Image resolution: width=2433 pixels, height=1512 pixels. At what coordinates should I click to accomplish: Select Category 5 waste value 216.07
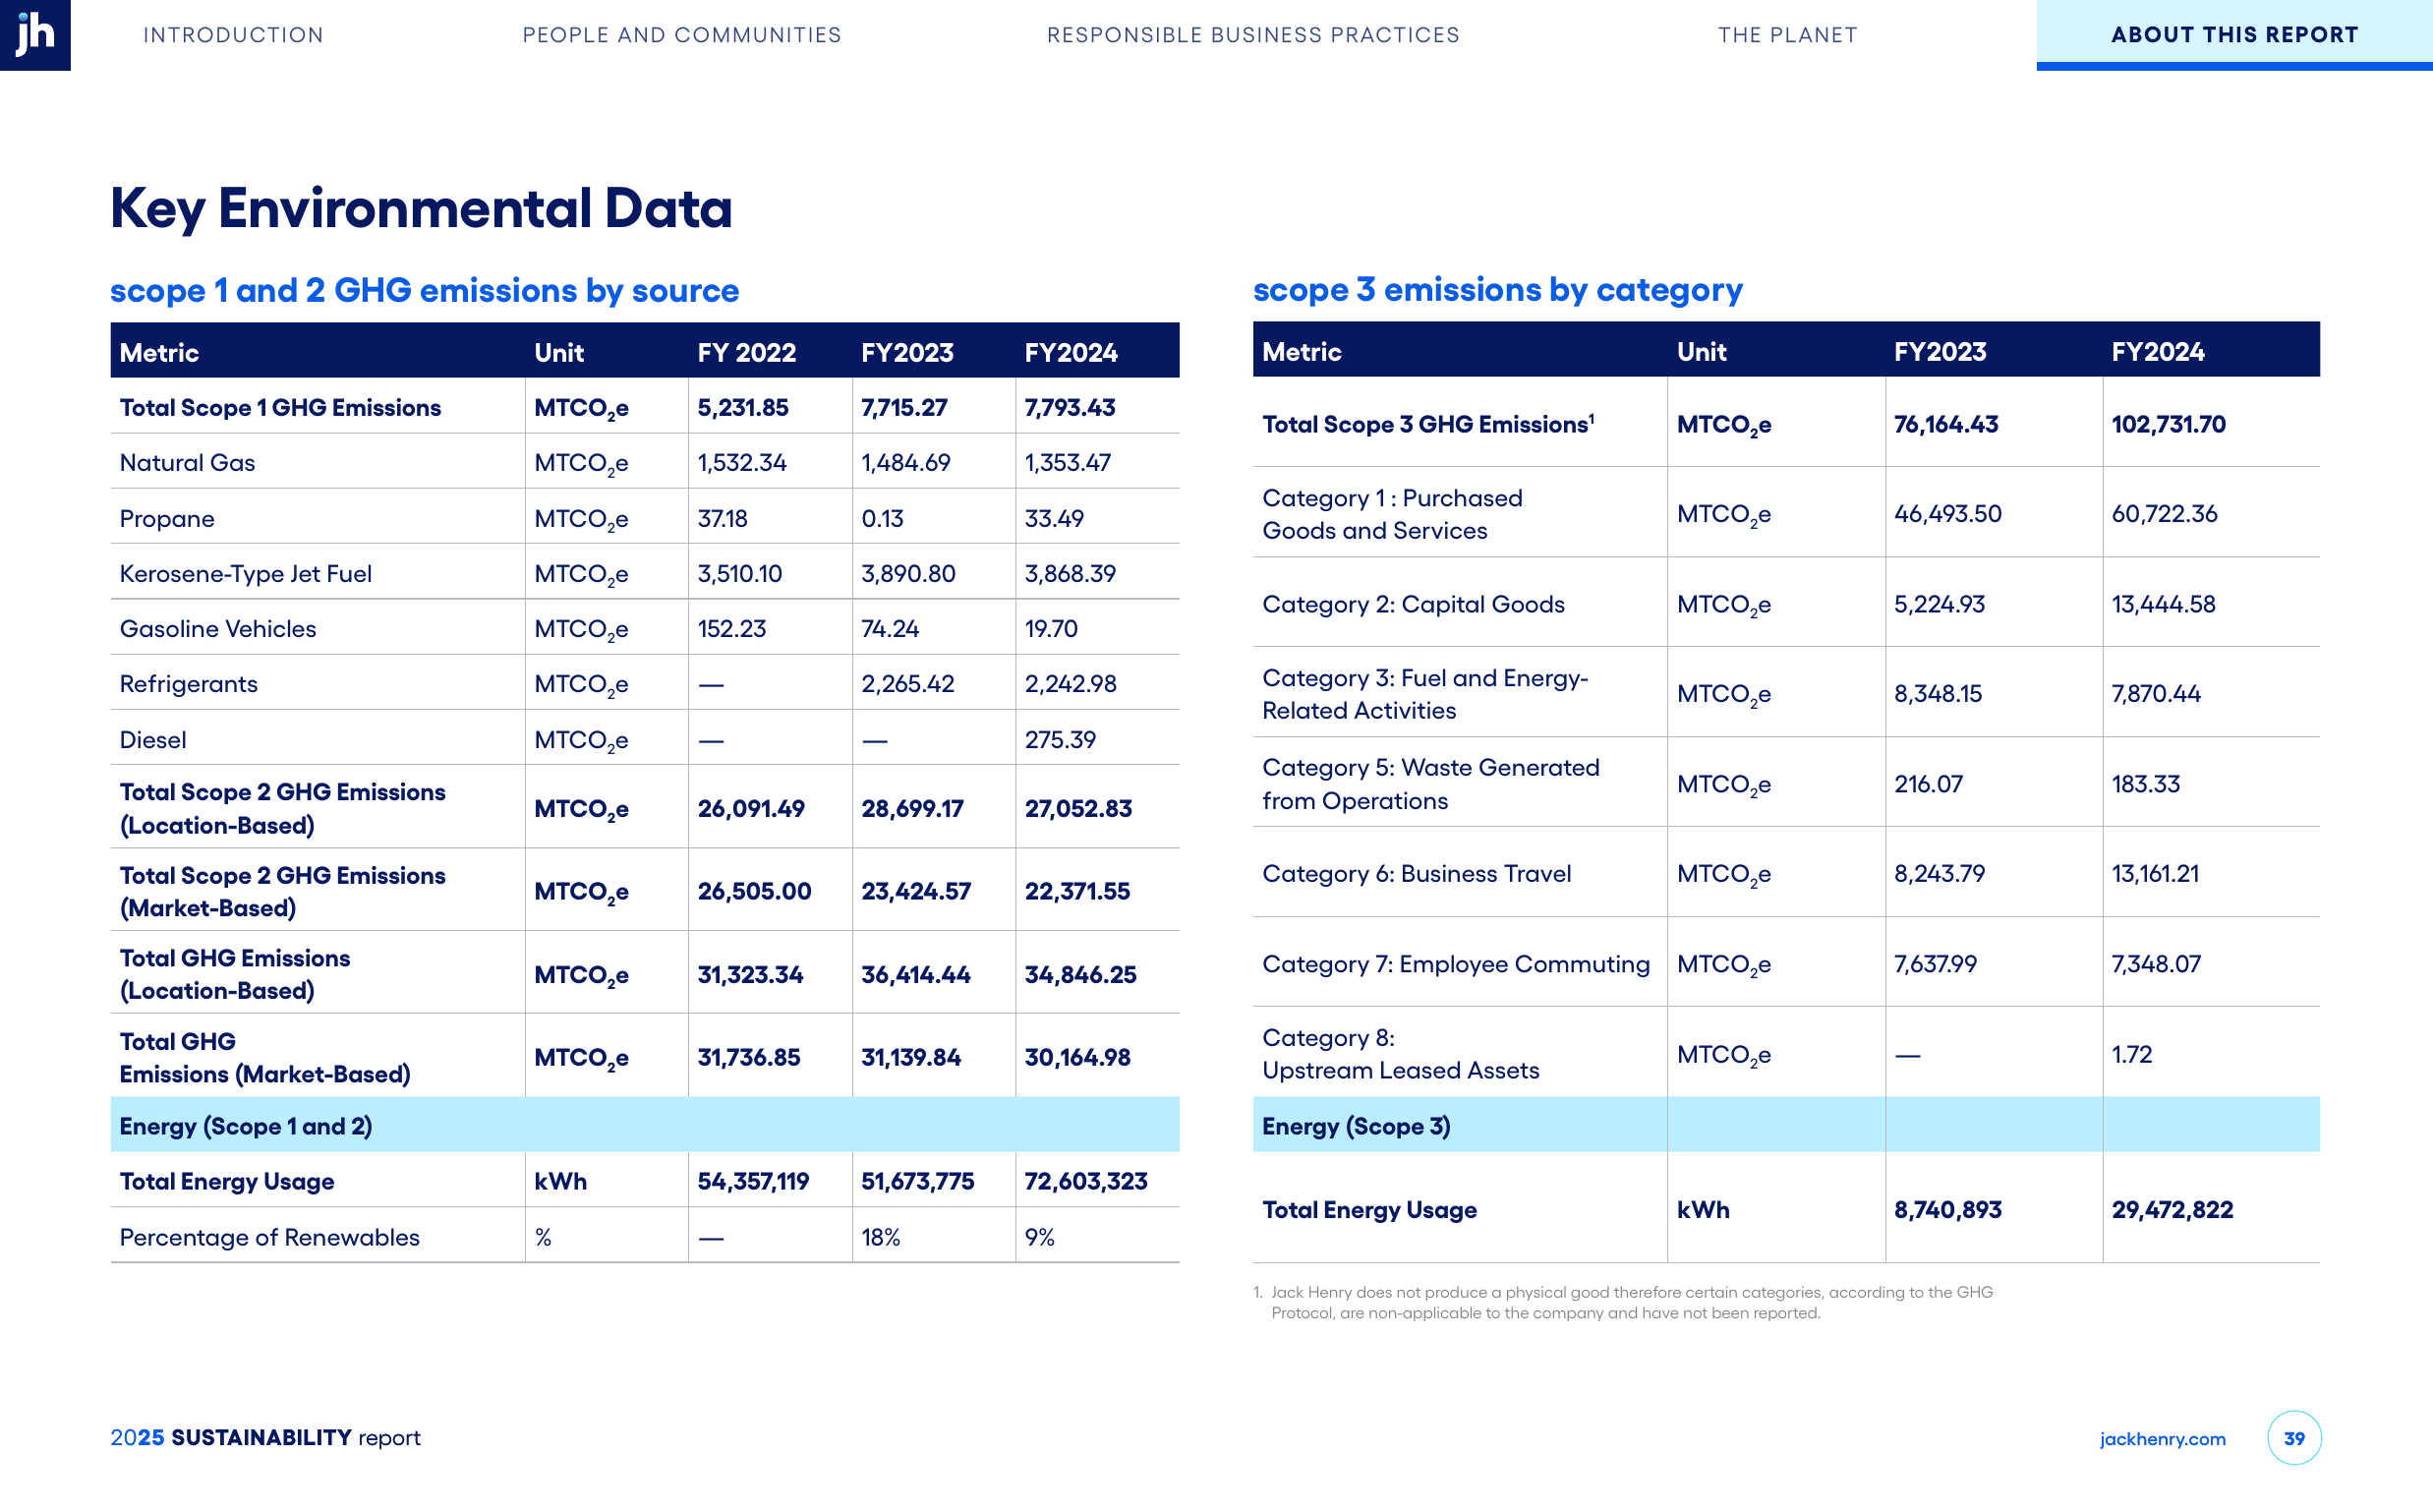(1928, 784)
